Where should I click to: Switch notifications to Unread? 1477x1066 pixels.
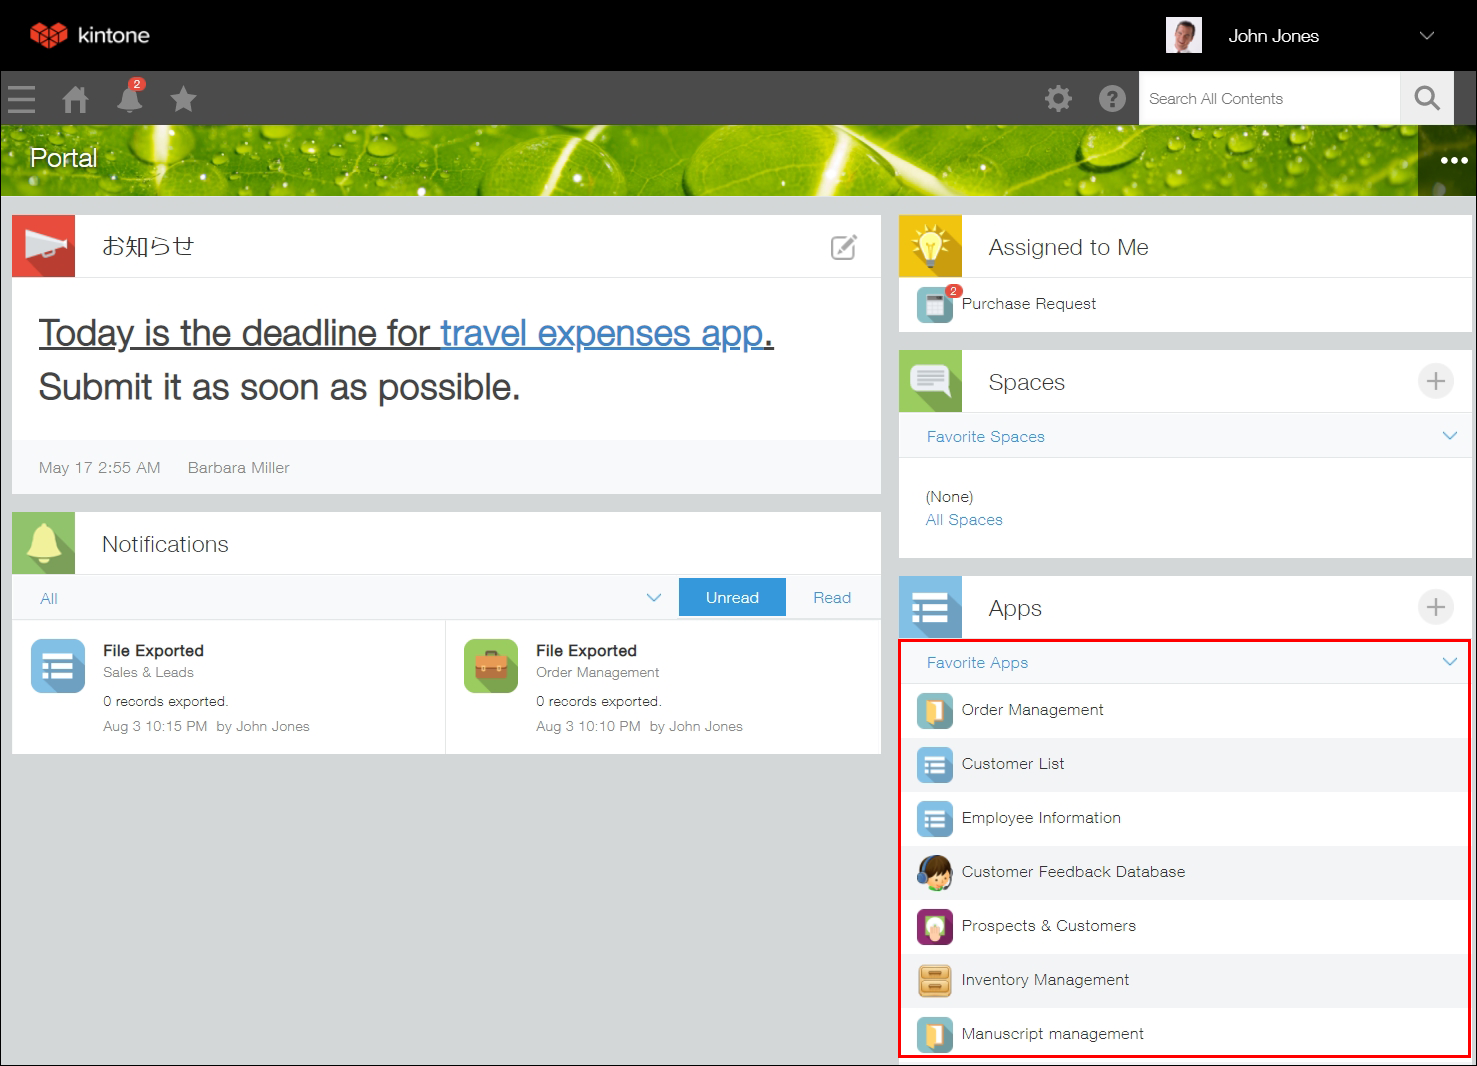pyautogui.click(x=731, y=597)
